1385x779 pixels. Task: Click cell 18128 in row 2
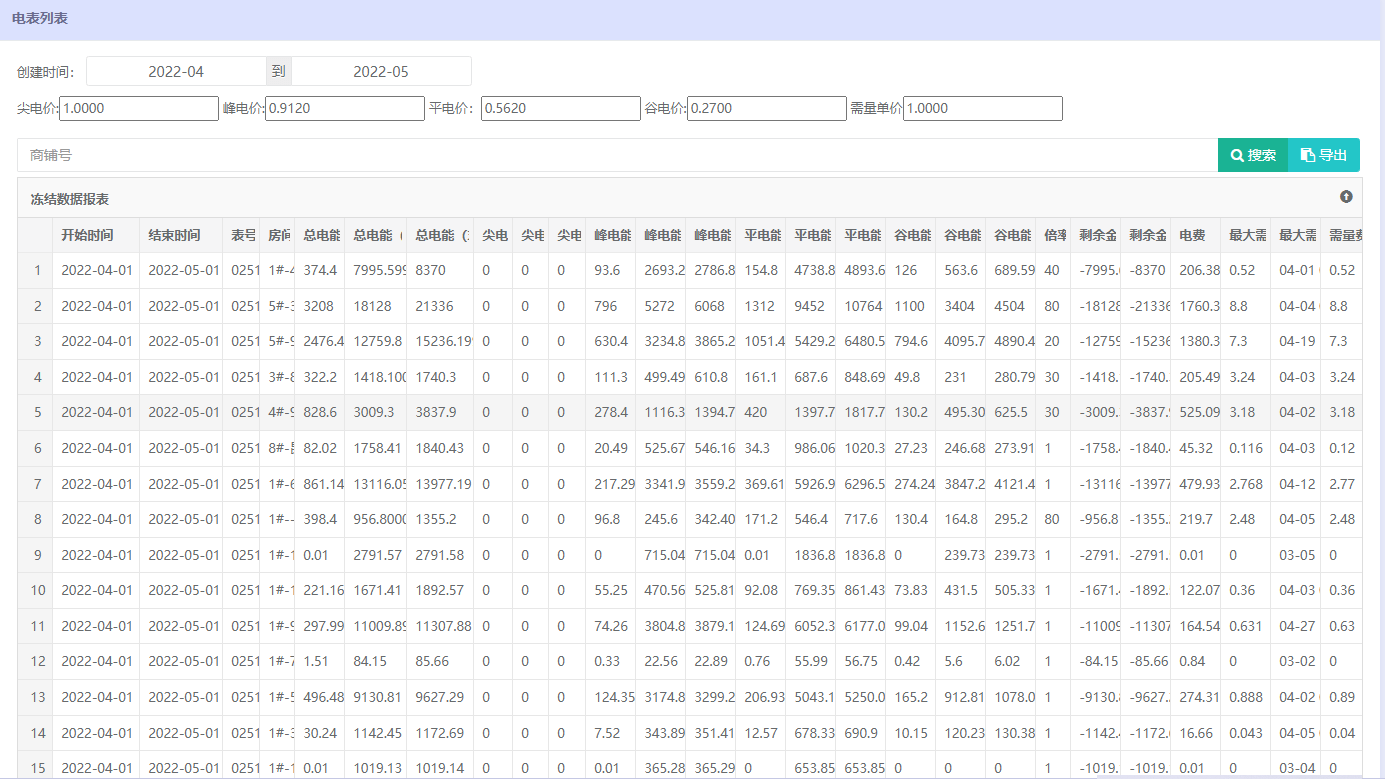click(x=375, y=306)
